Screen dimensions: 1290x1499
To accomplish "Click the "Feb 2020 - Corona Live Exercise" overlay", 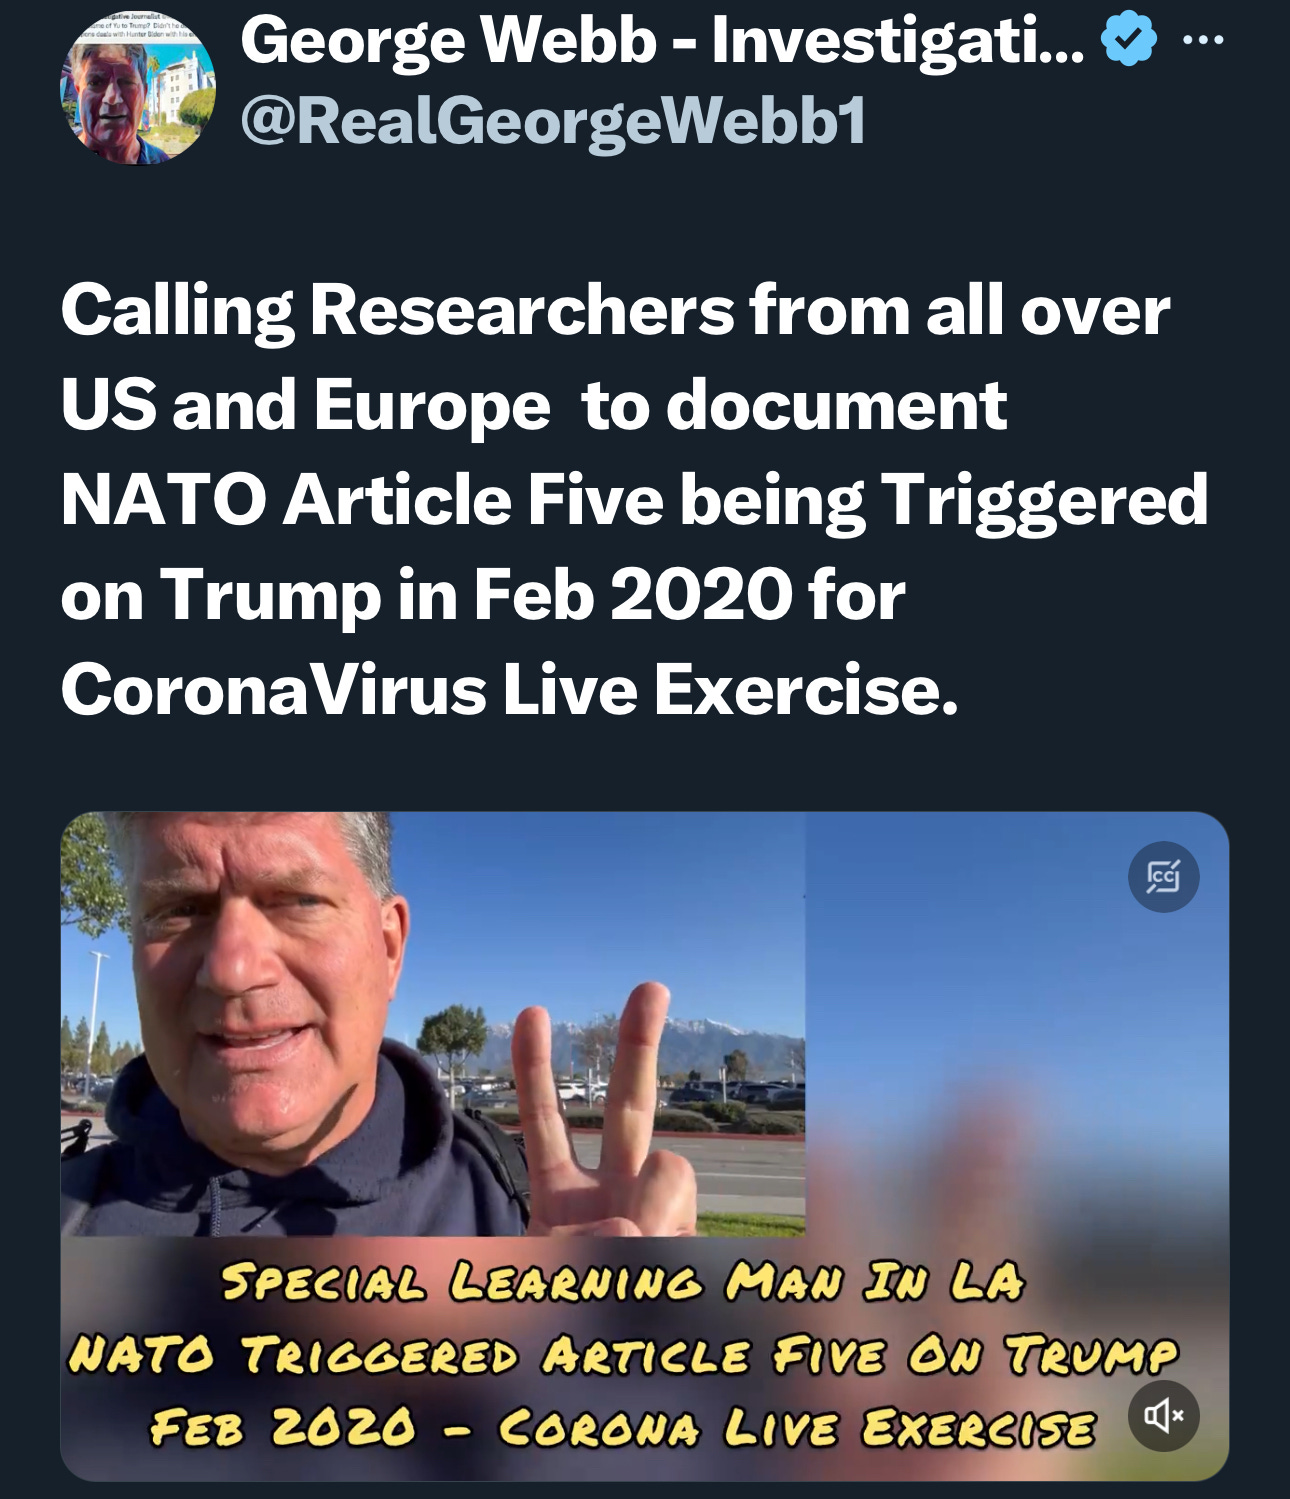I will pos(622,1427).
